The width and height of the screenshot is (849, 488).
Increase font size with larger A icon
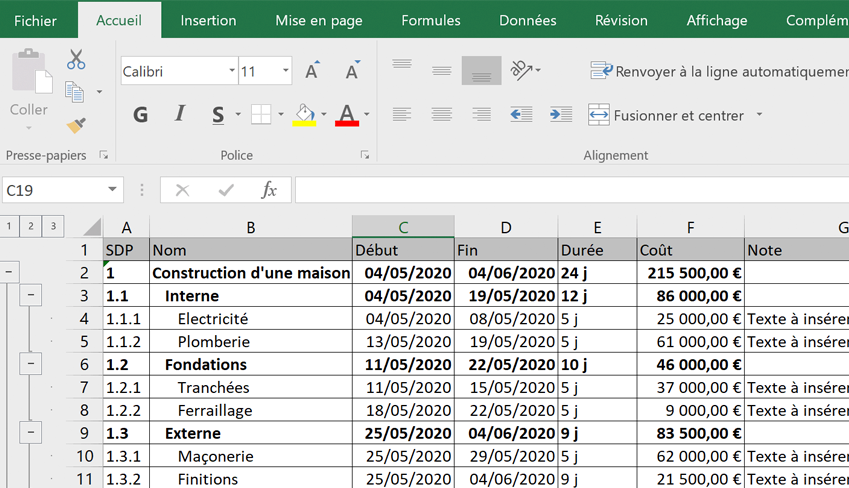tap(312, 71)
